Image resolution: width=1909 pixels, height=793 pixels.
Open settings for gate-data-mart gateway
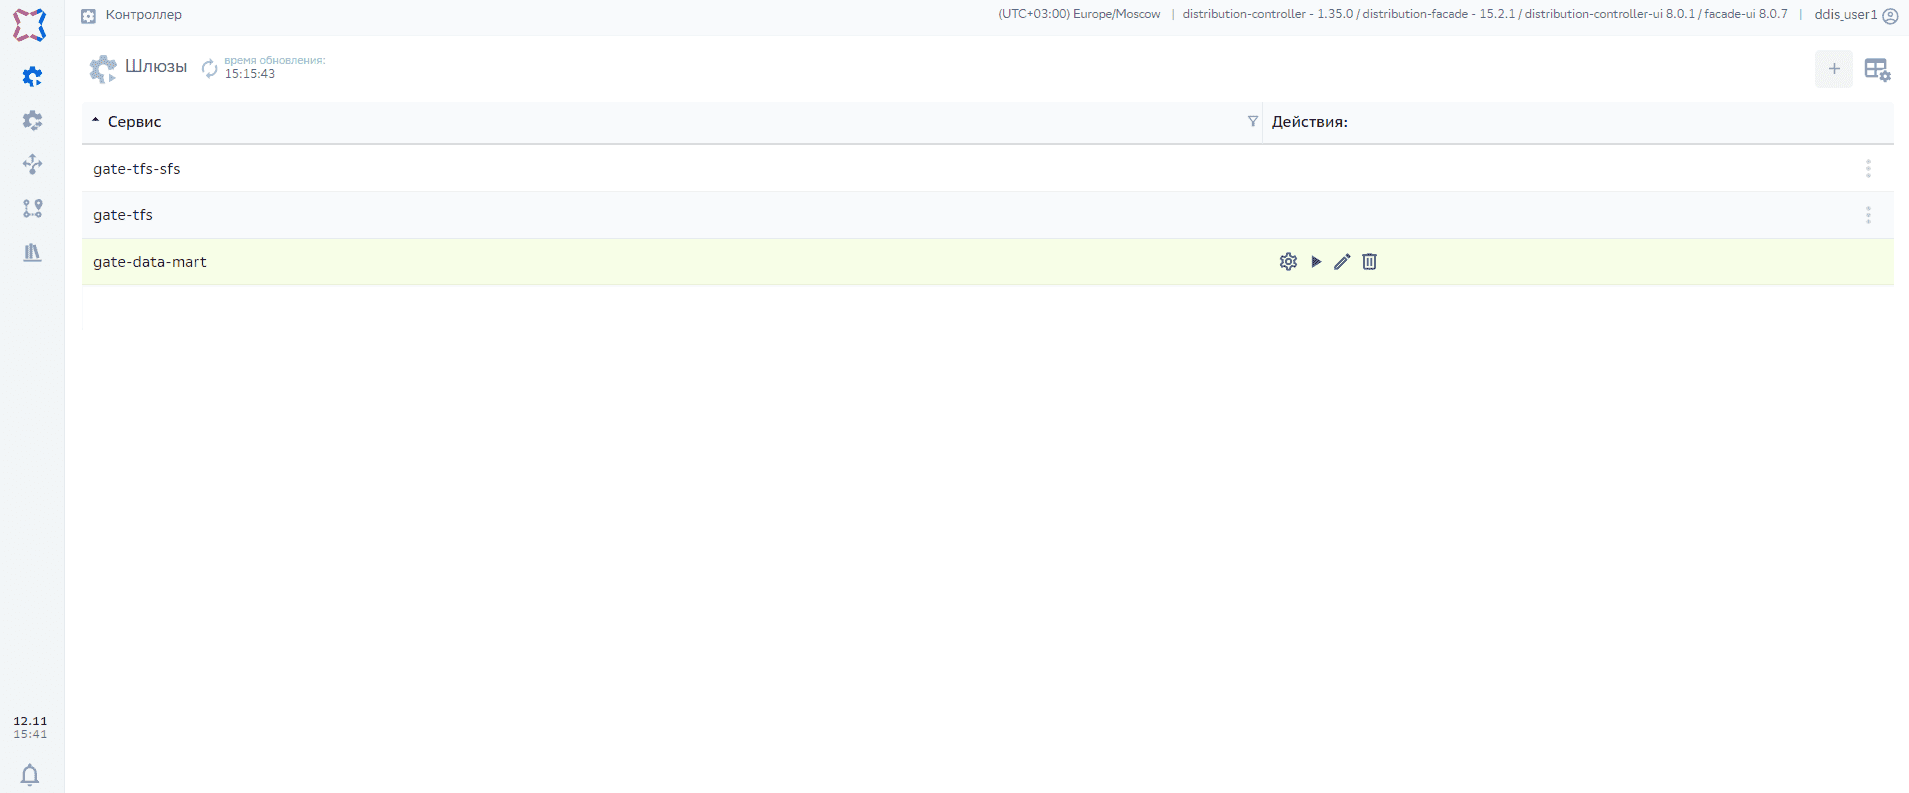pos(1288,262)
